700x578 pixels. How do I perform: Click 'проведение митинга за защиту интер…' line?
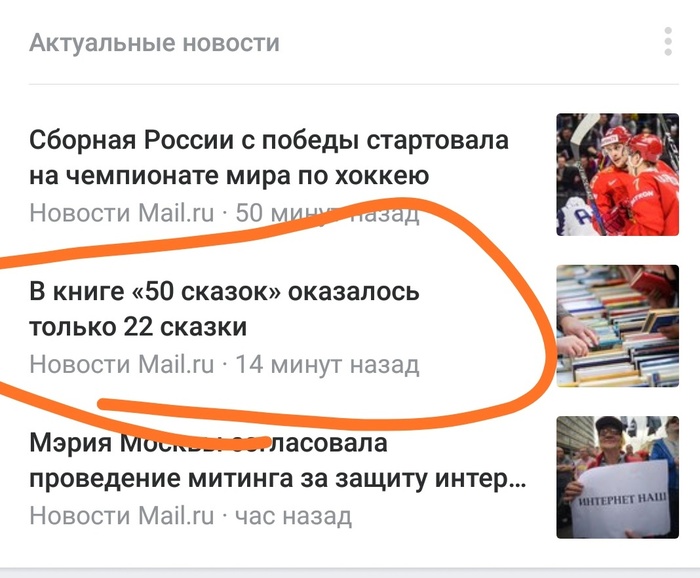pyautogui.click(x=278, y=479)
